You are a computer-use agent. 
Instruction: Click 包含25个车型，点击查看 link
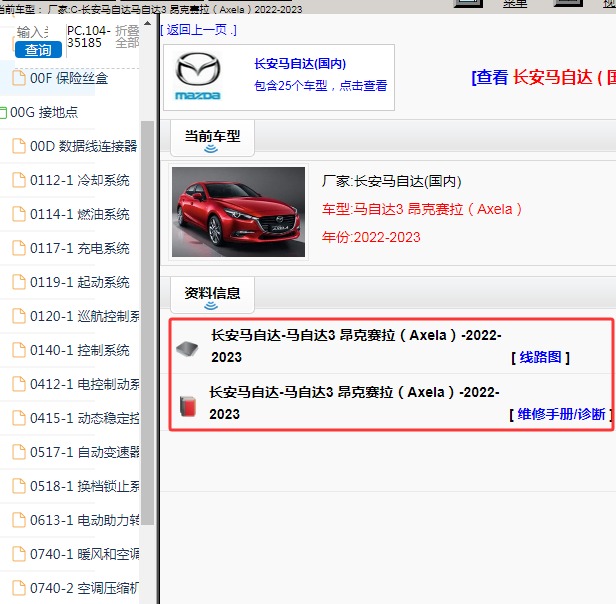pyautogui.click(x=321, y=85)
